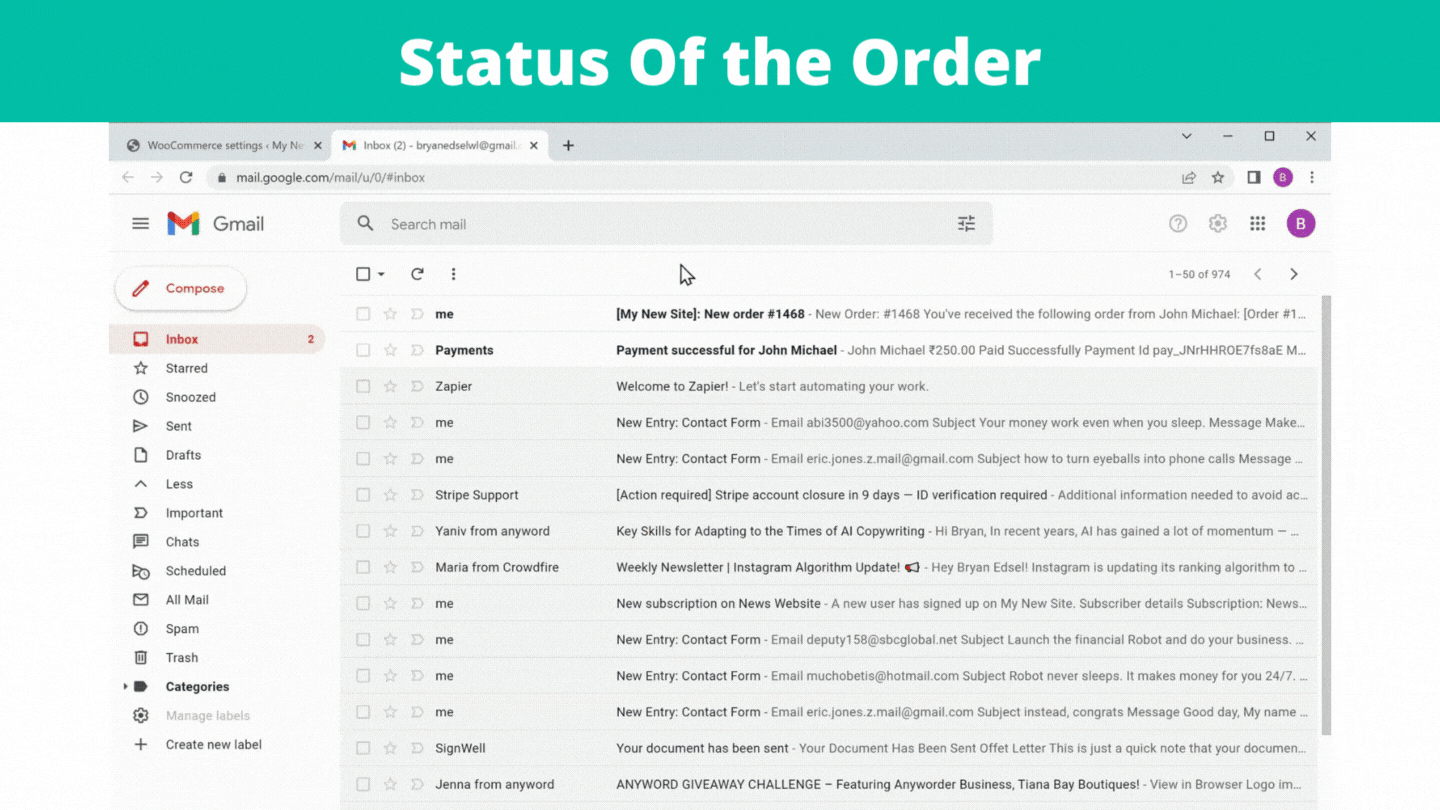Open Gmail settings gear icon

click(1217, 224)
